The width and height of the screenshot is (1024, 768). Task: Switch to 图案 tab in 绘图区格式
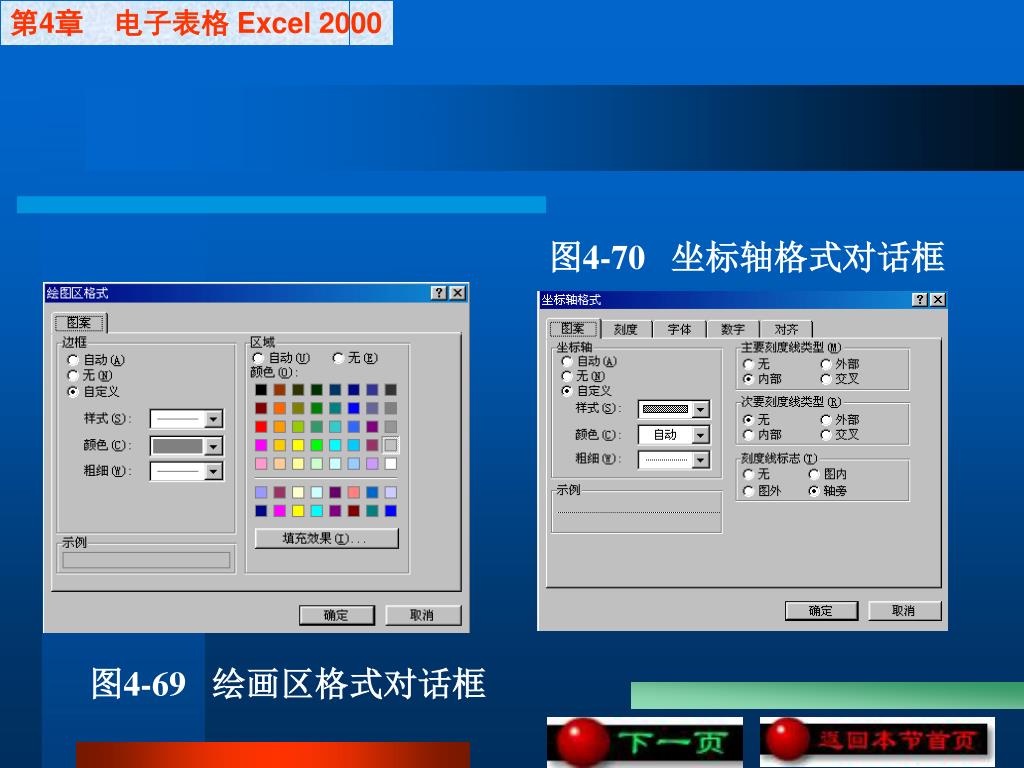pos(80,323)
